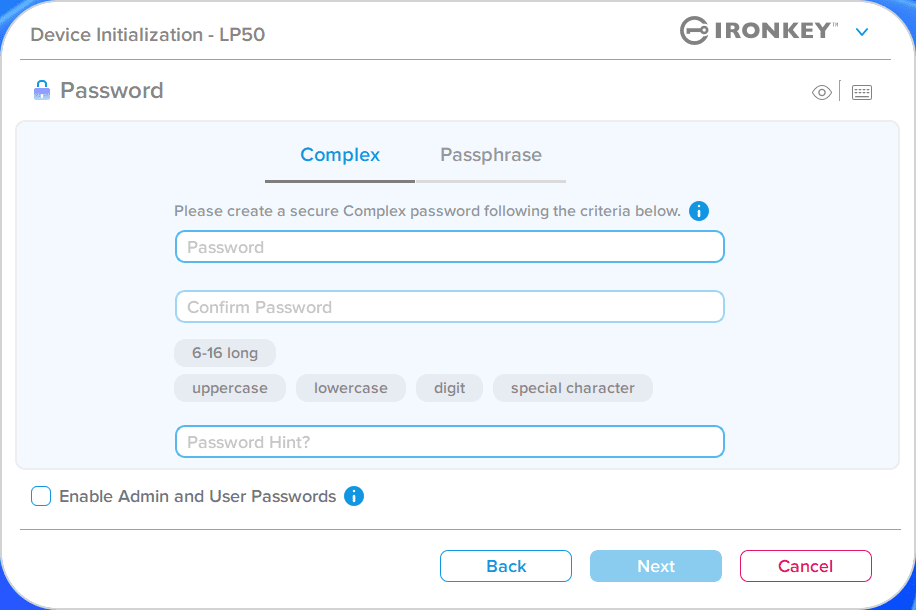Switch to the Passphrase tab
This screenshot has width=916, height=610.
pyautogui.click(x=491, y=156)
